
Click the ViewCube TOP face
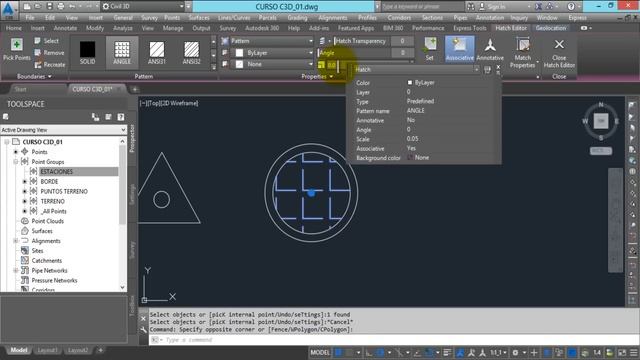601,121
